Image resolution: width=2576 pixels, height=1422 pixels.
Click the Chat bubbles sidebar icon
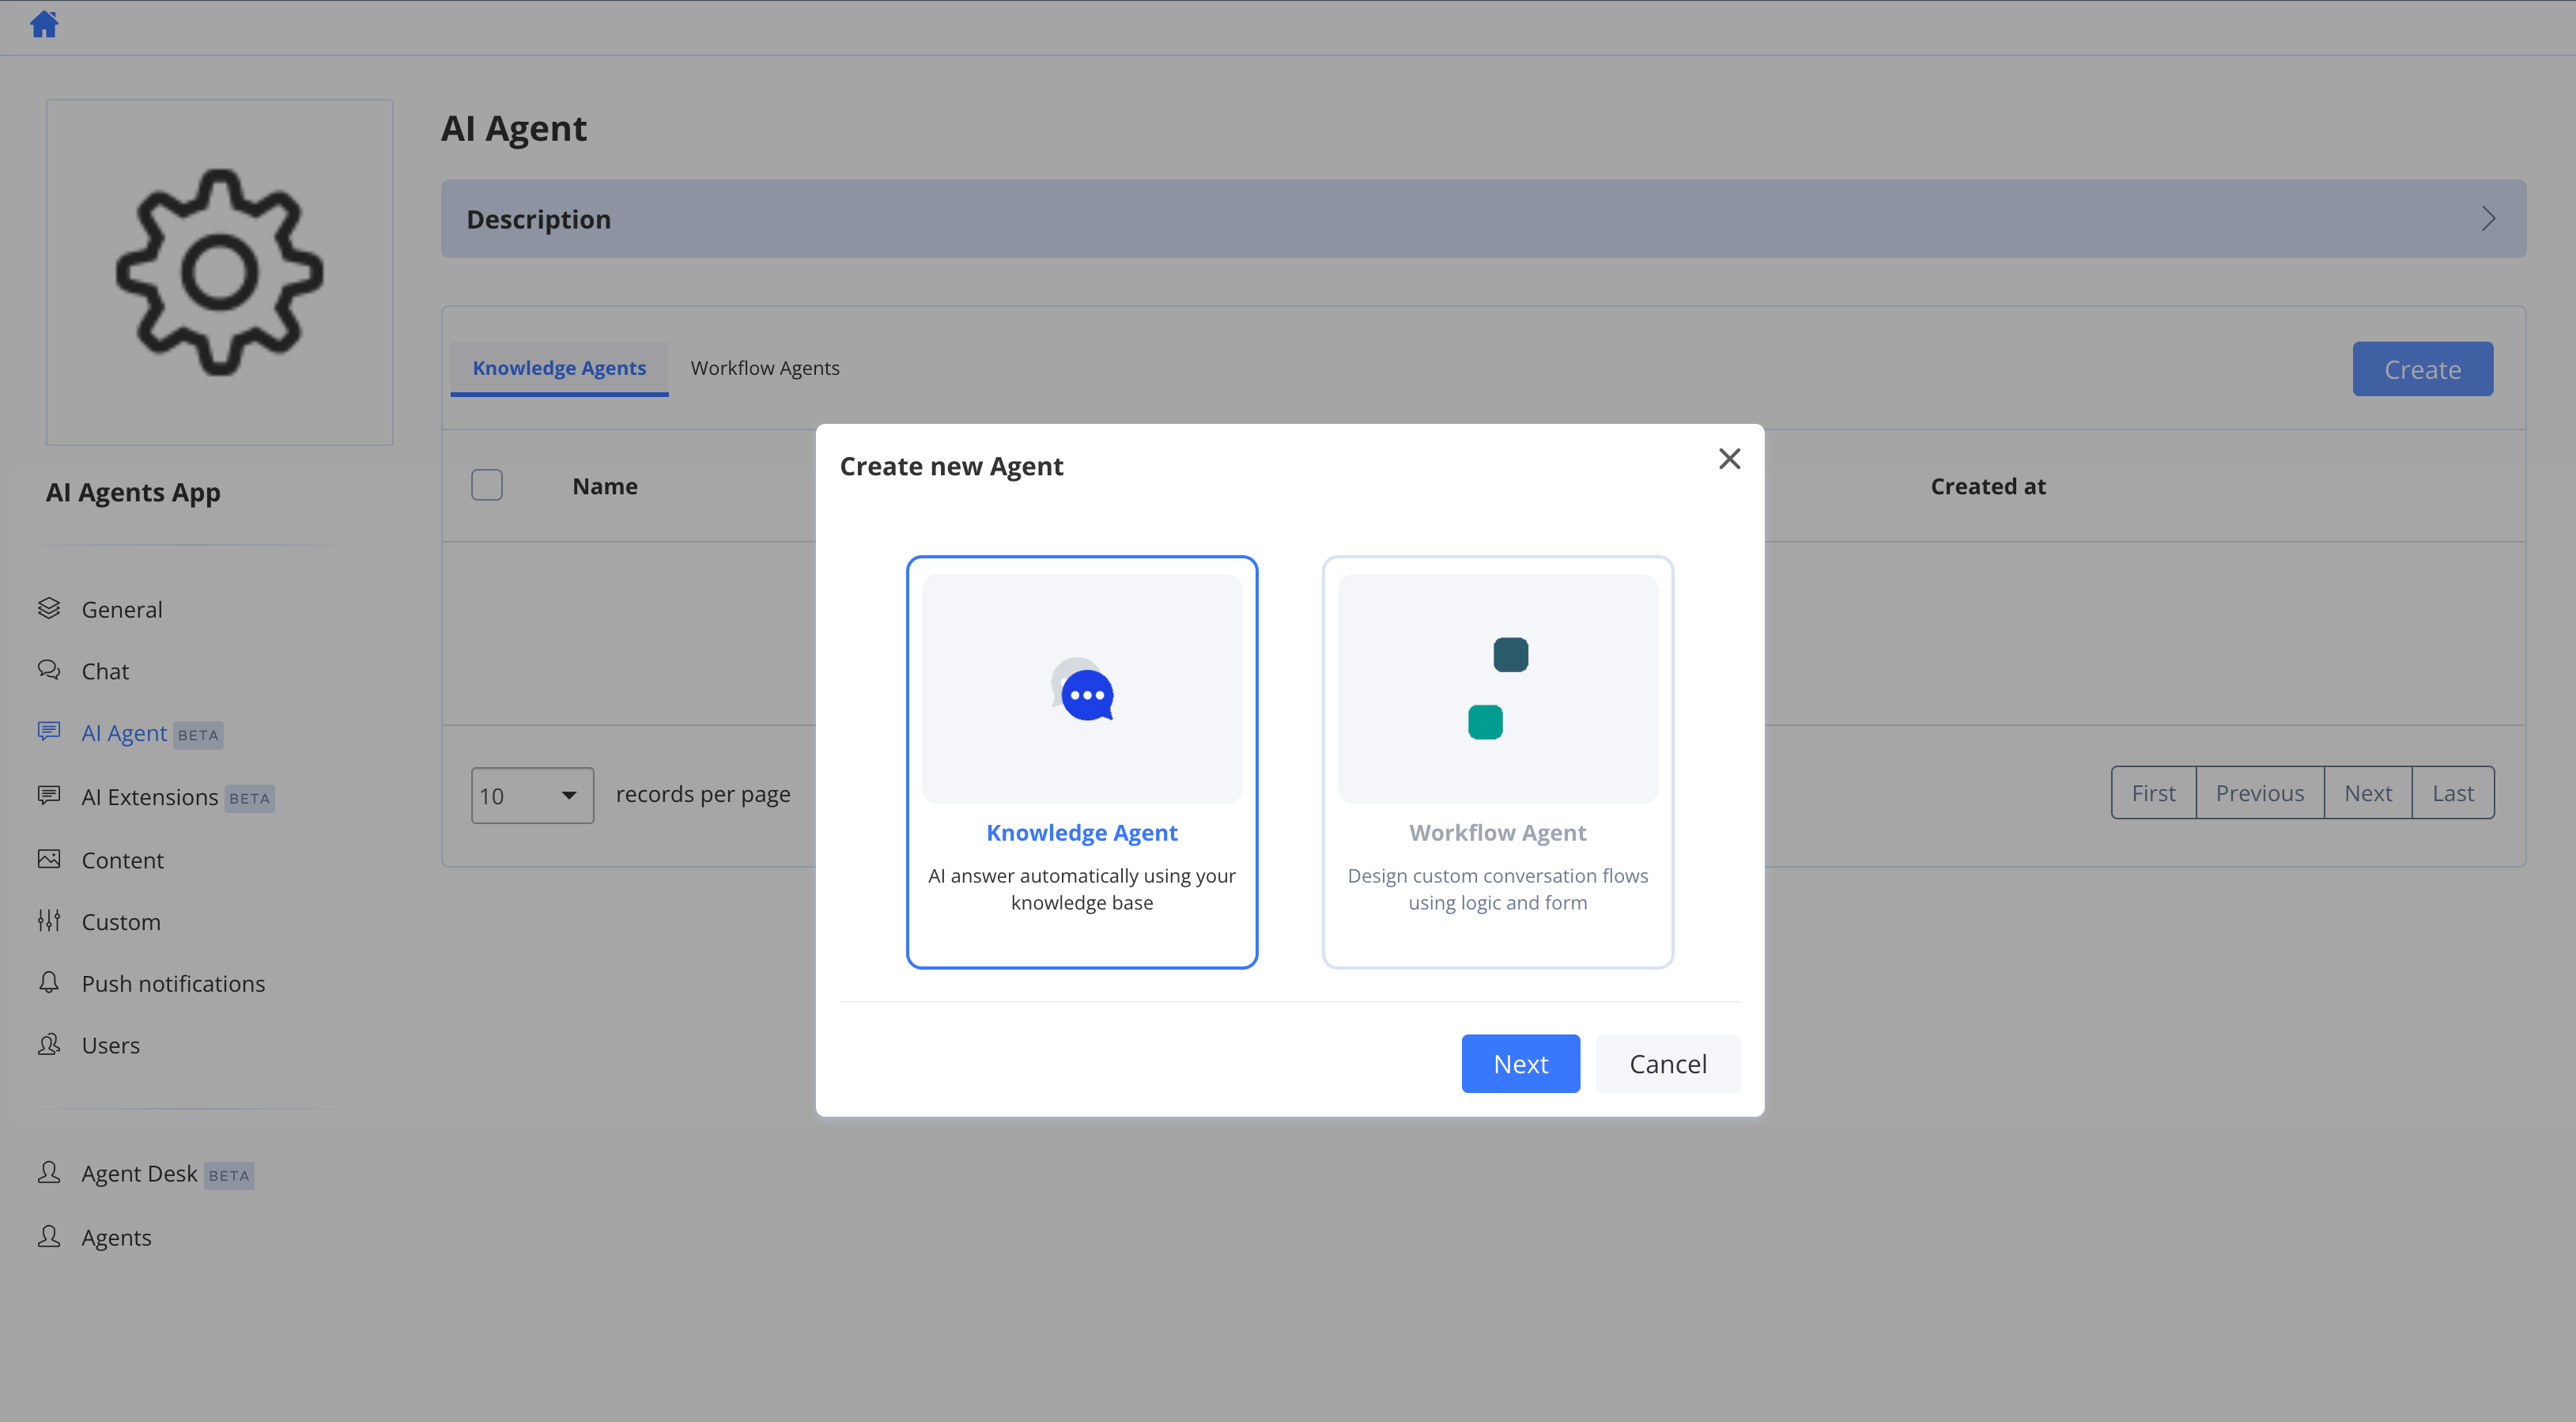(49, 670)
